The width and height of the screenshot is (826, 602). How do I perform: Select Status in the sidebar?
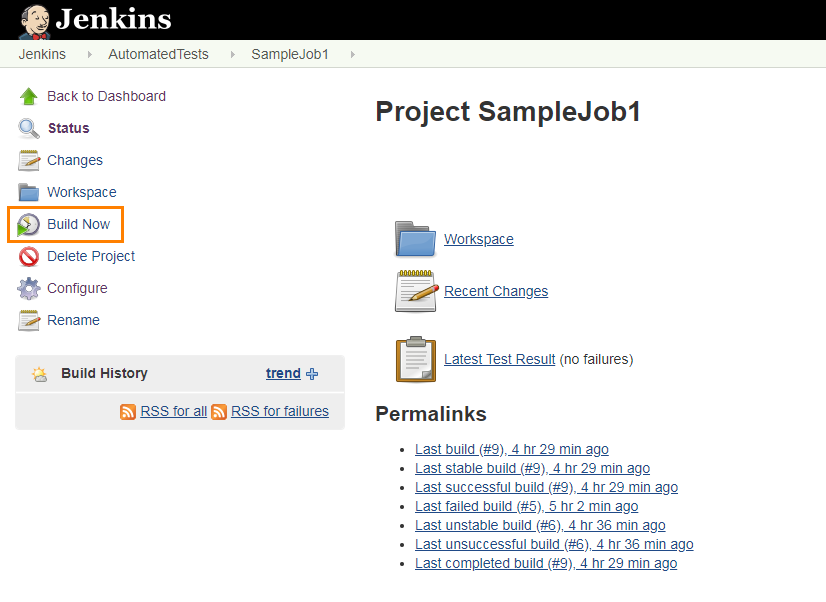(x=69, y=129)
